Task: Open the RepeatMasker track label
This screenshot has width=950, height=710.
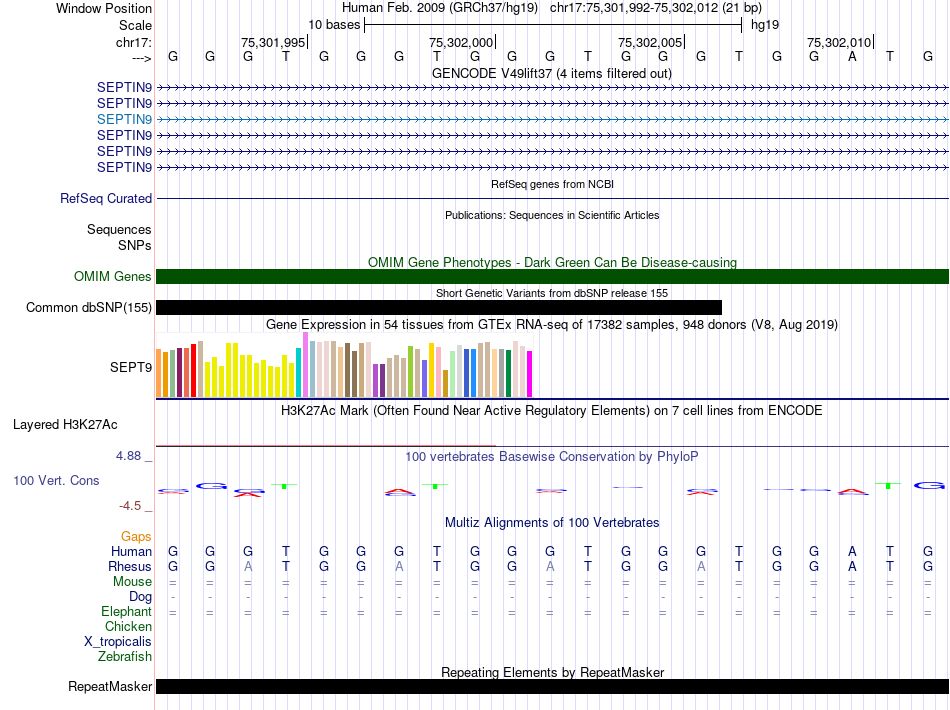Action: pyautogui.click(x=110, y=687)
